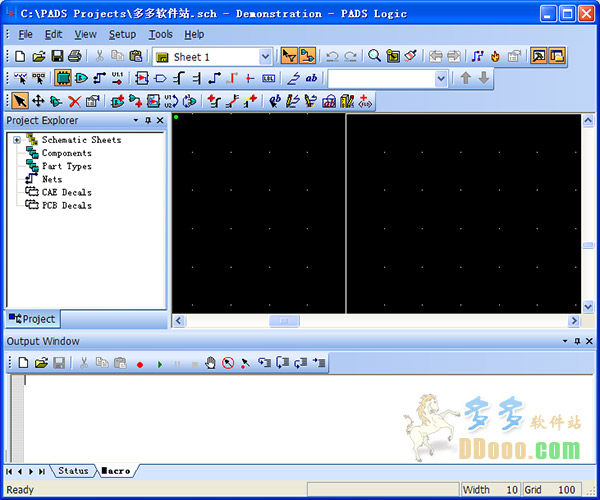Click the hand icon in Output toolbar
600x500 pixels.
tap(210, 363)
